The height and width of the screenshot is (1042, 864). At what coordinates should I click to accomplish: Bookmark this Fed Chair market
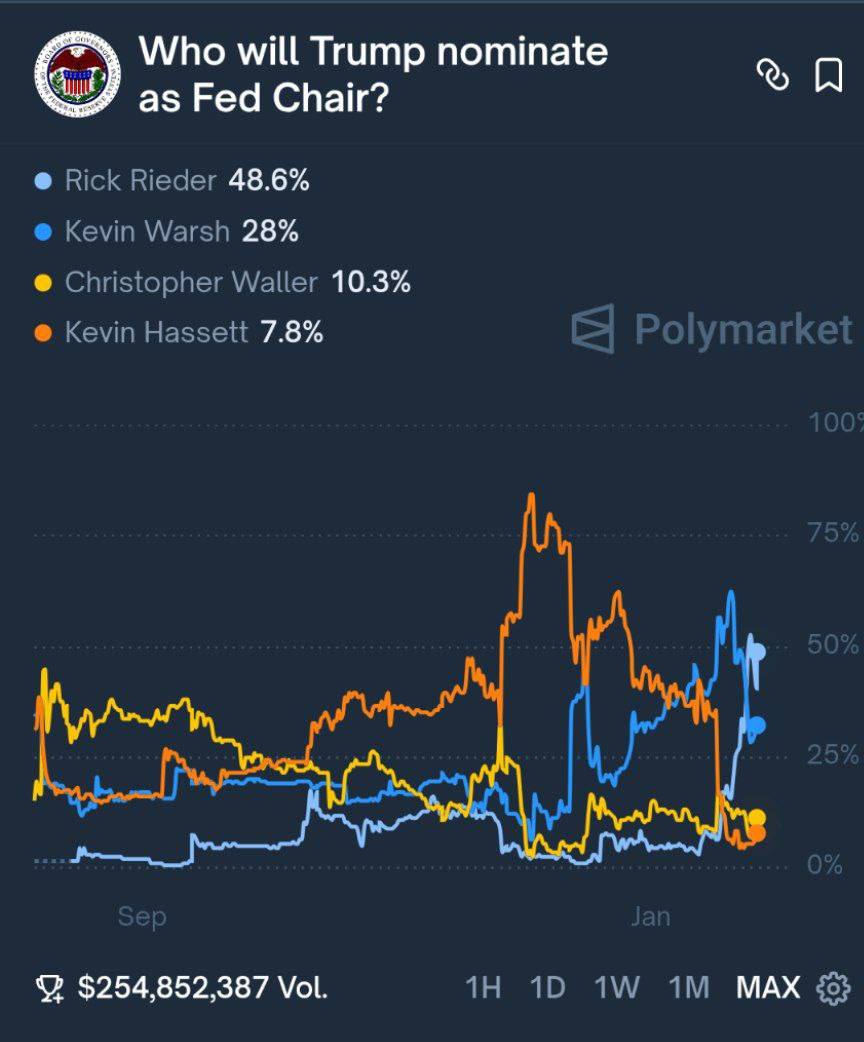click(828, 76)
